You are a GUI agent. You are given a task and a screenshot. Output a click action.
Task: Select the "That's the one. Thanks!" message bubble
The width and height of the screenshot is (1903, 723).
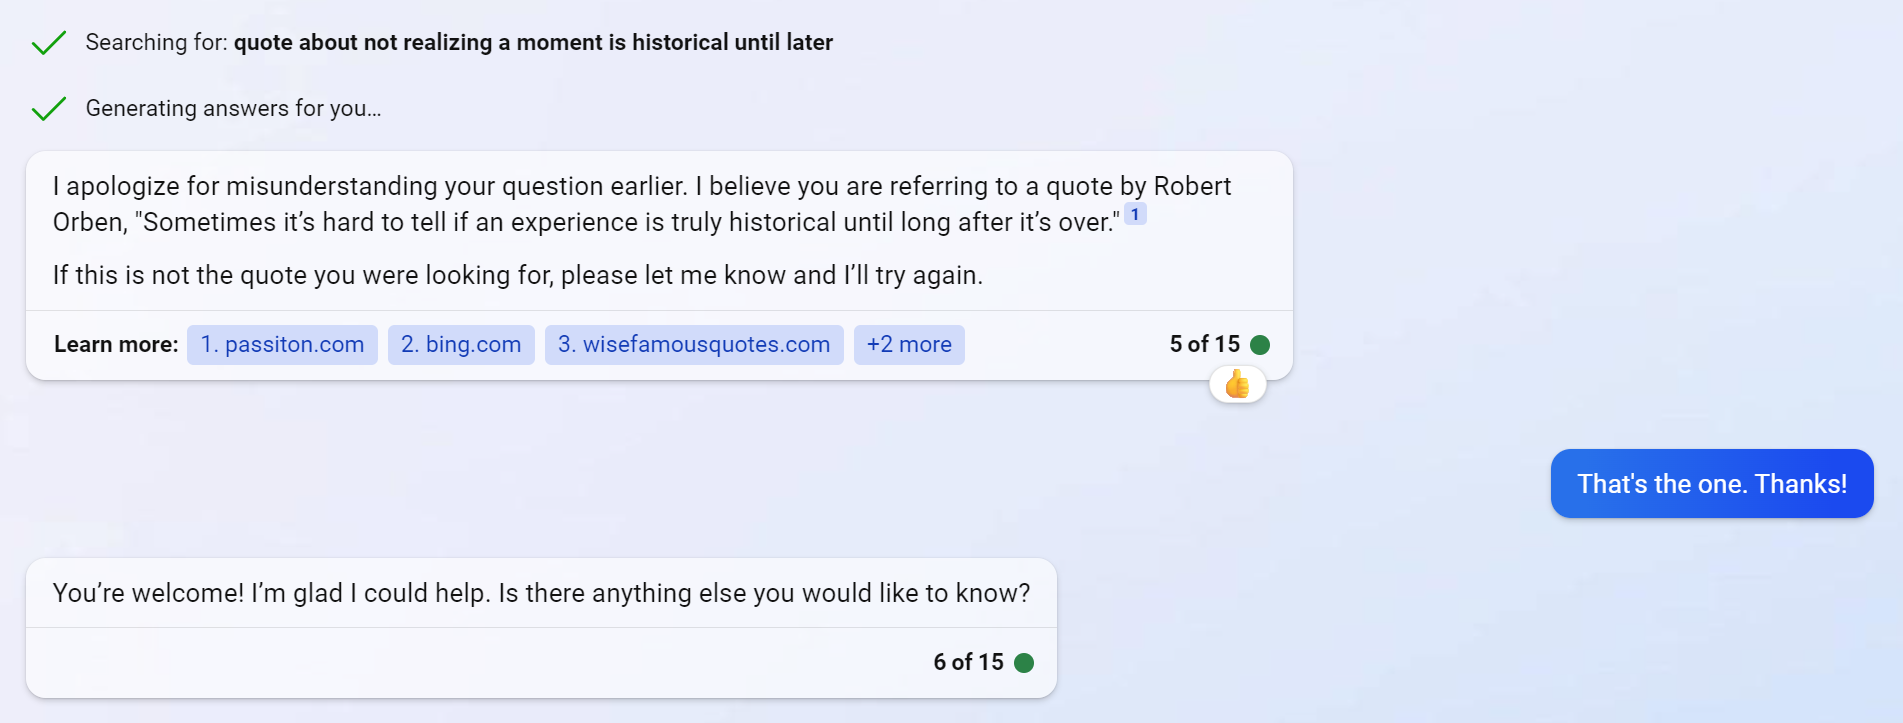coord(1711,484)
